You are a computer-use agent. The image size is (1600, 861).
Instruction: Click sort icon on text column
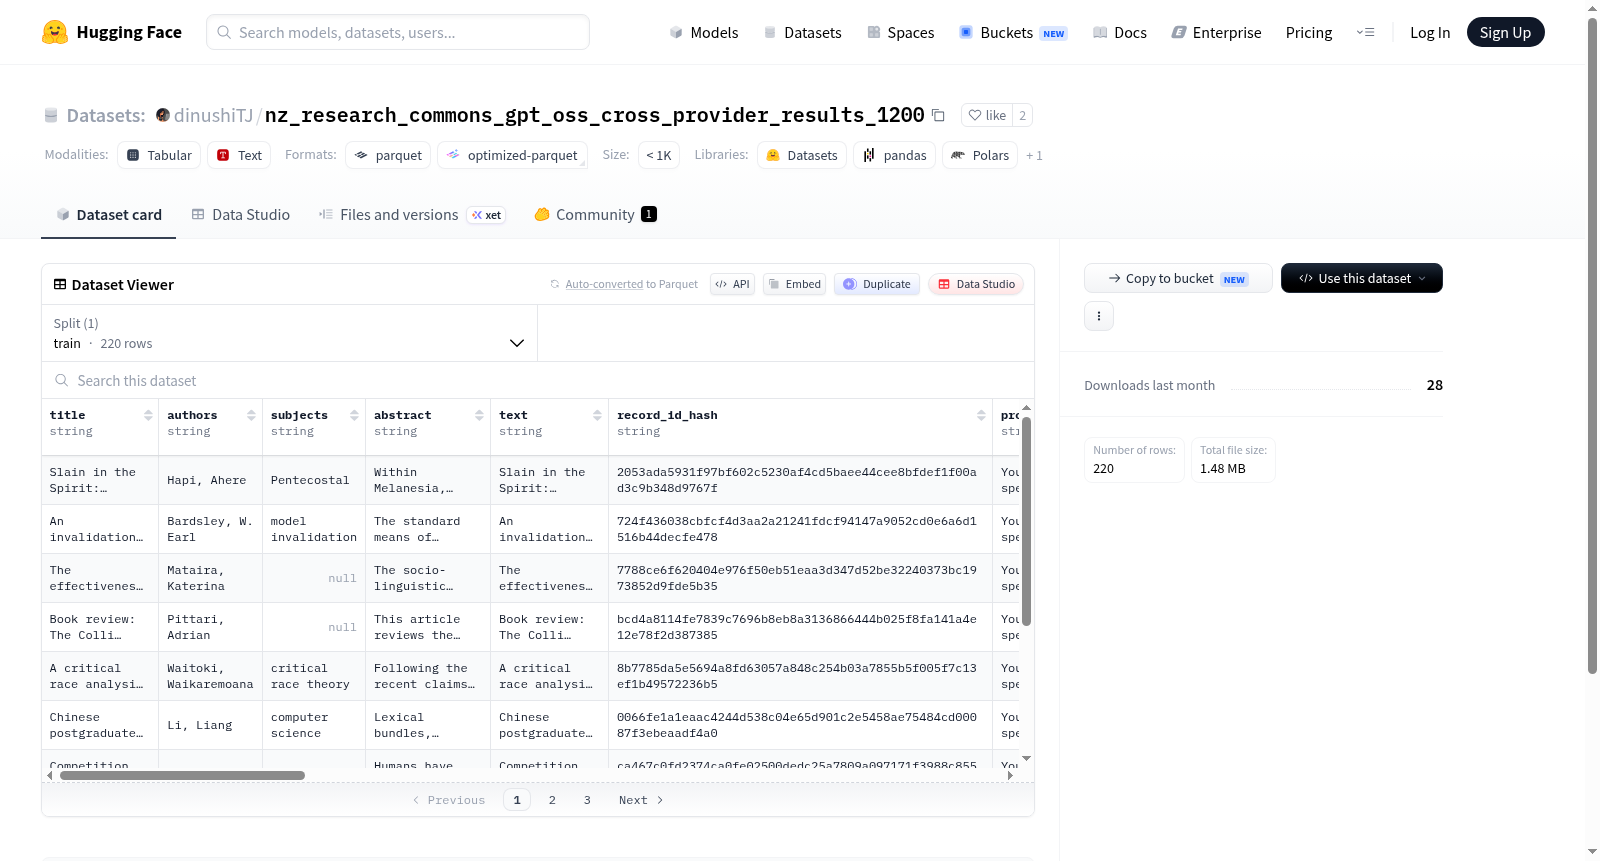[597, 415]
